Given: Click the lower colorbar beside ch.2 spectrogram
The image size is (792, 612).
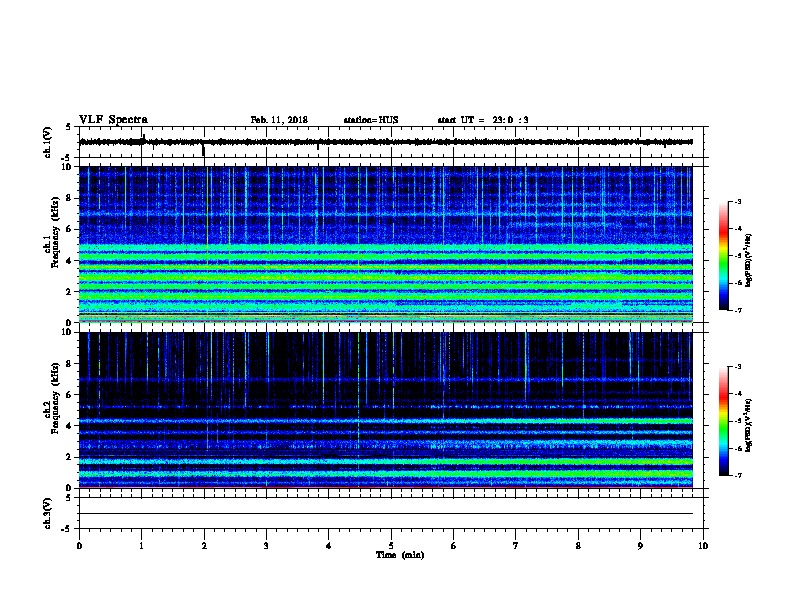Looking at the screenshot, I should click(x=723, y=421).
